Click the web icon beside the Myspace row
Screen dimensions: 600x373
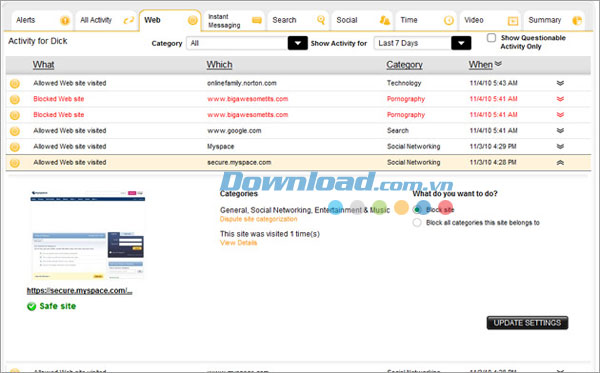pyautogui.click(x=15, y=147)
